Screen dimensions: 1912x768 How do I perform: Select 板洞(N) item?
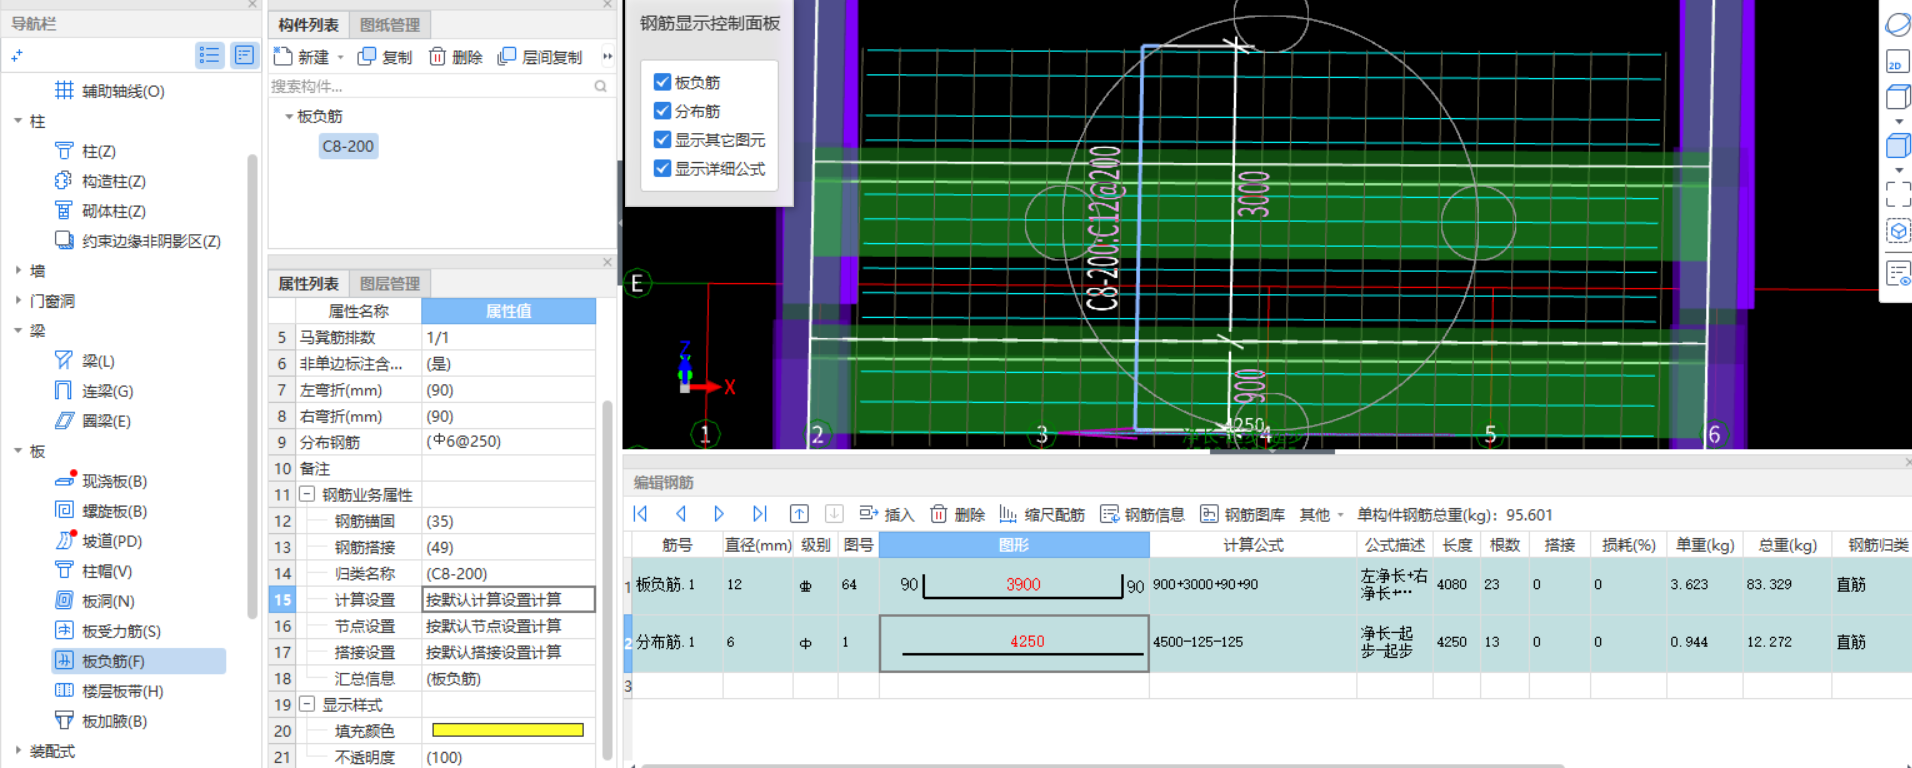(x=108, y=601)
